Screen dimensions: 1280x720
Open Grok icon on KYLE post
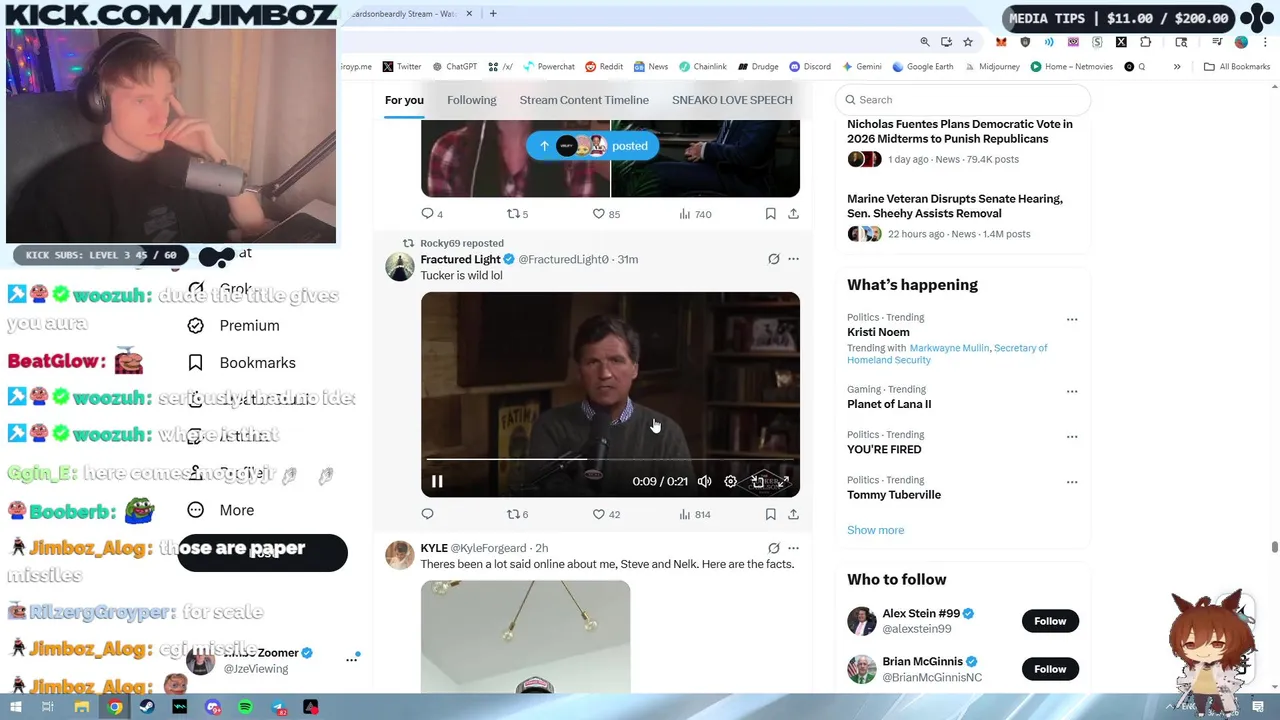(x=773, y=548)
